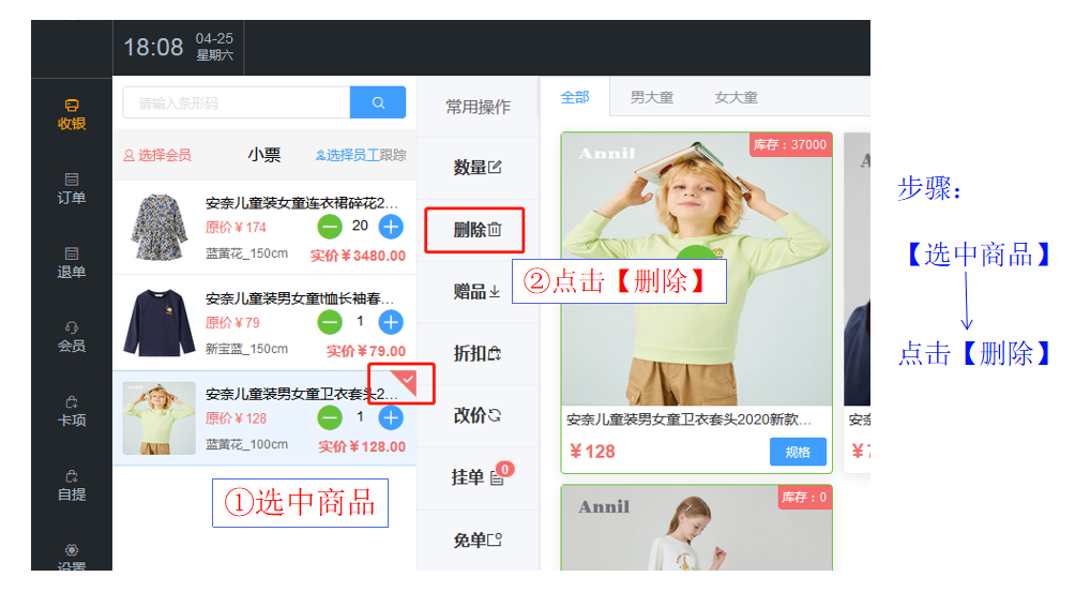The width and height of the screenshot is (1082, 615).
Task: Open the 订单 orders section in sidebar
Action: (71, 188)
